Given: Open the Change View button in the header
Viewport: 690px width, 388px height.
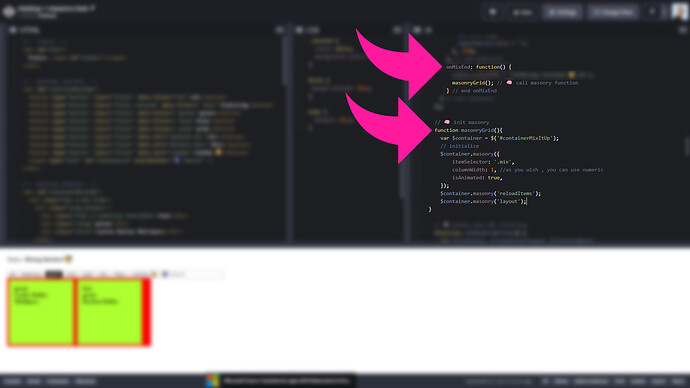Looking at the screenshot, I should coord(614,12).
